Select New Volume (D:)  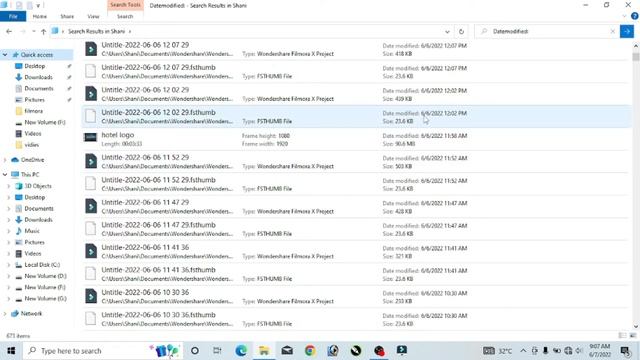click(45, 276)
